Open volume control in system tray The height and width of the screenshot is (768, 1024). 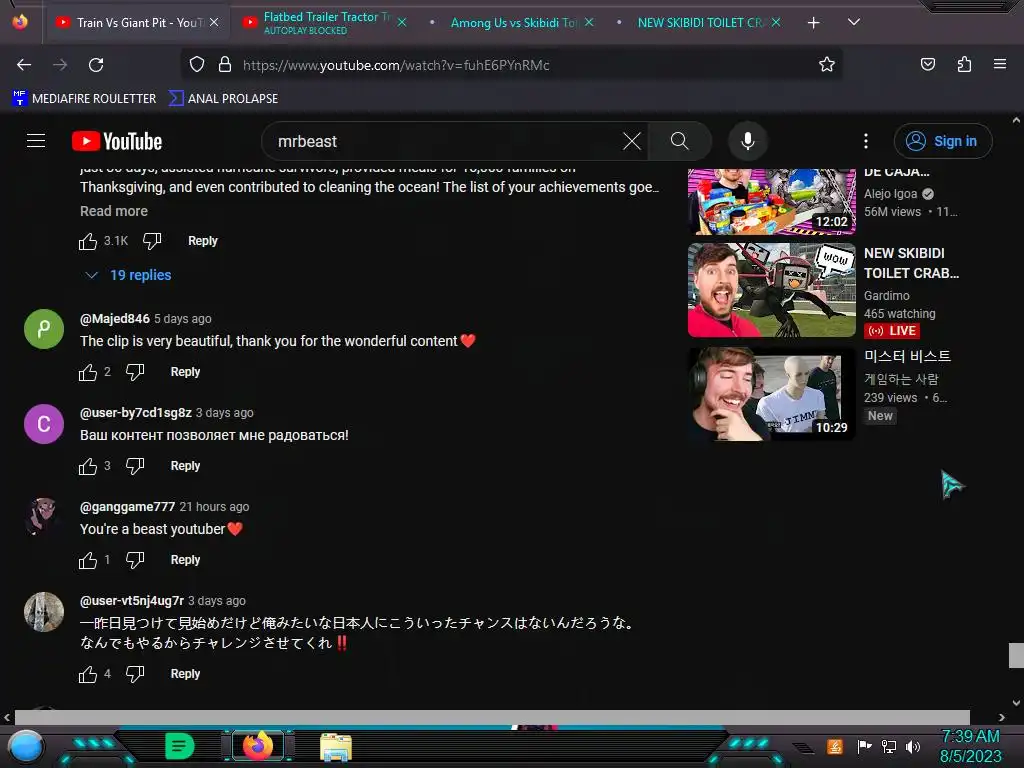913,746
